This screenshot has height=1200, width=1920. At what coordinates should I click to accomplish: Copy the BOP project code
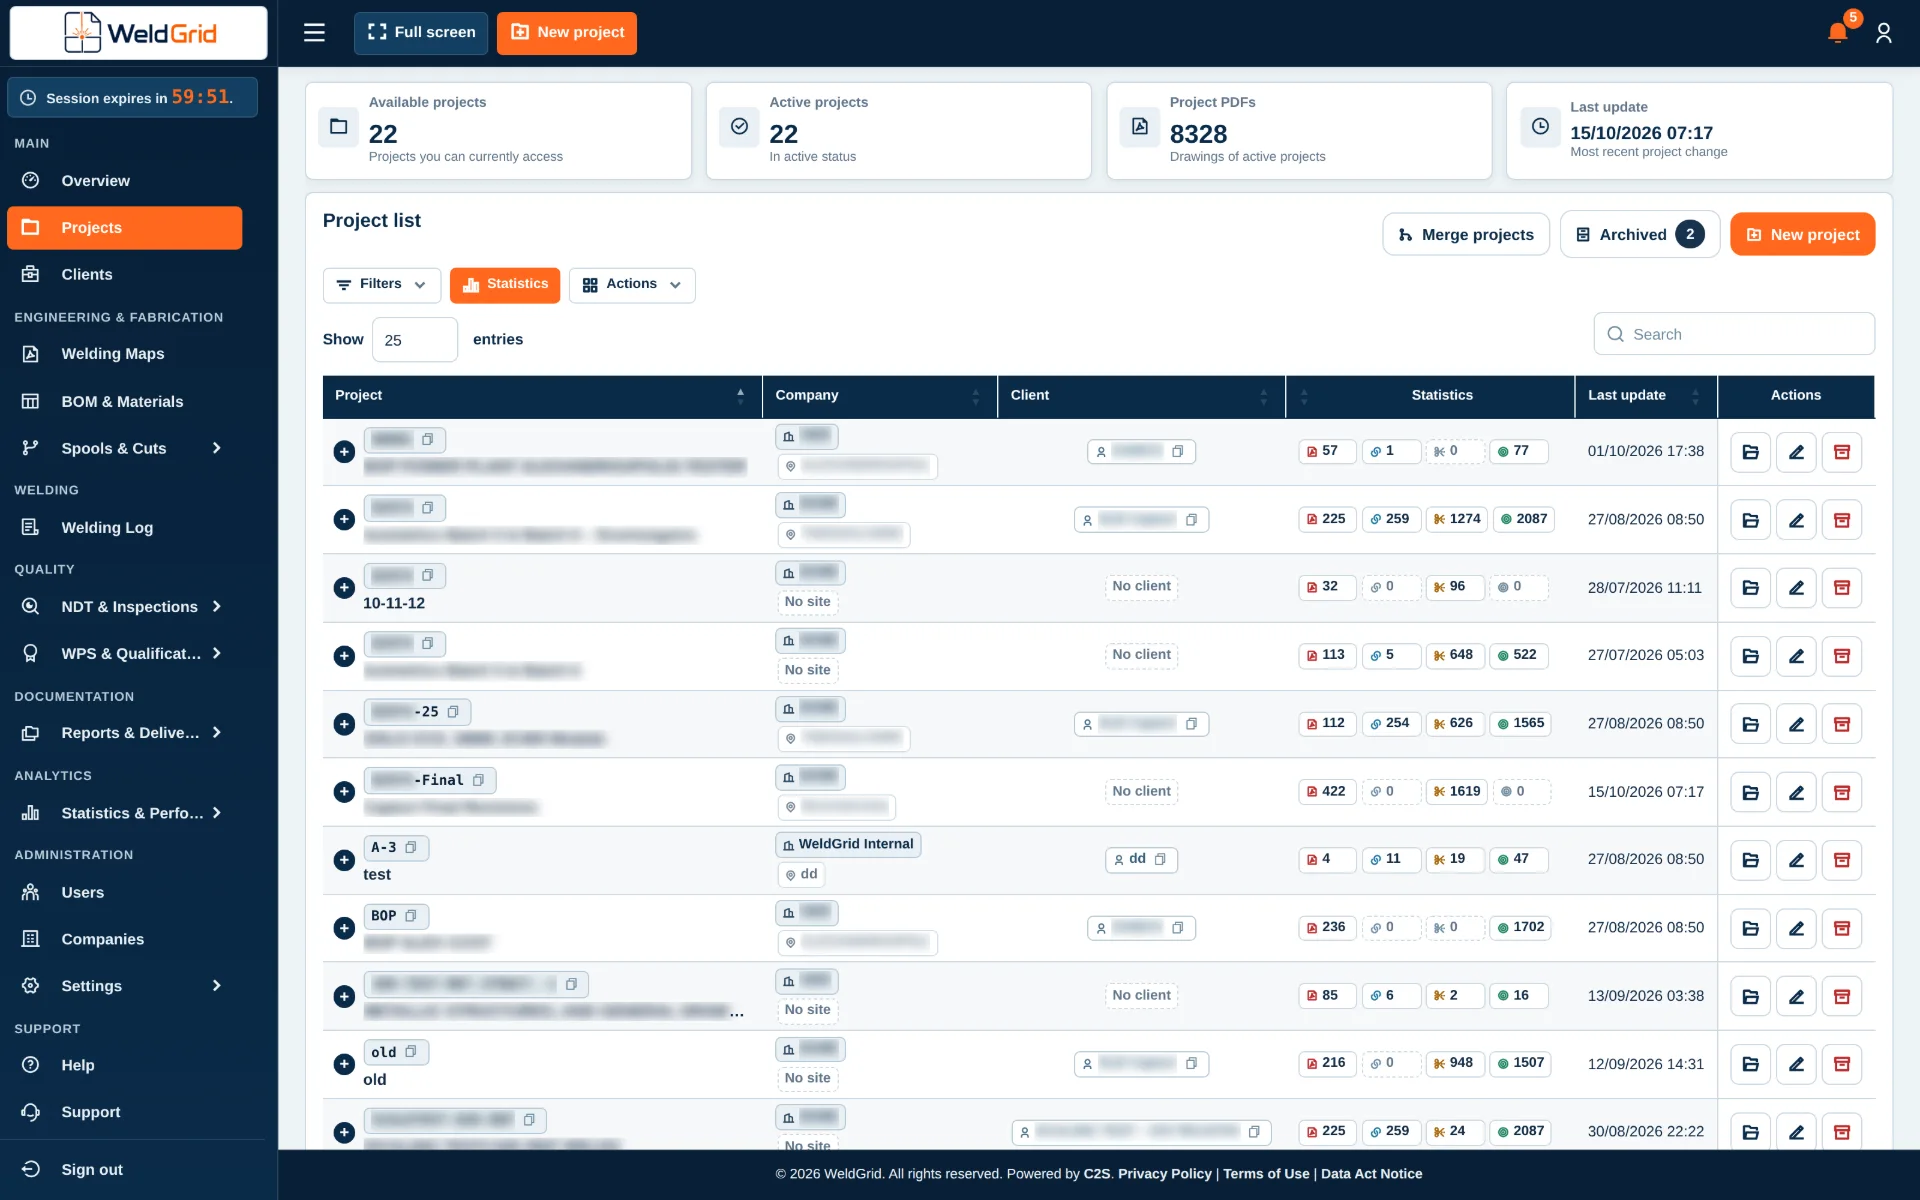[x=411, y=915]
